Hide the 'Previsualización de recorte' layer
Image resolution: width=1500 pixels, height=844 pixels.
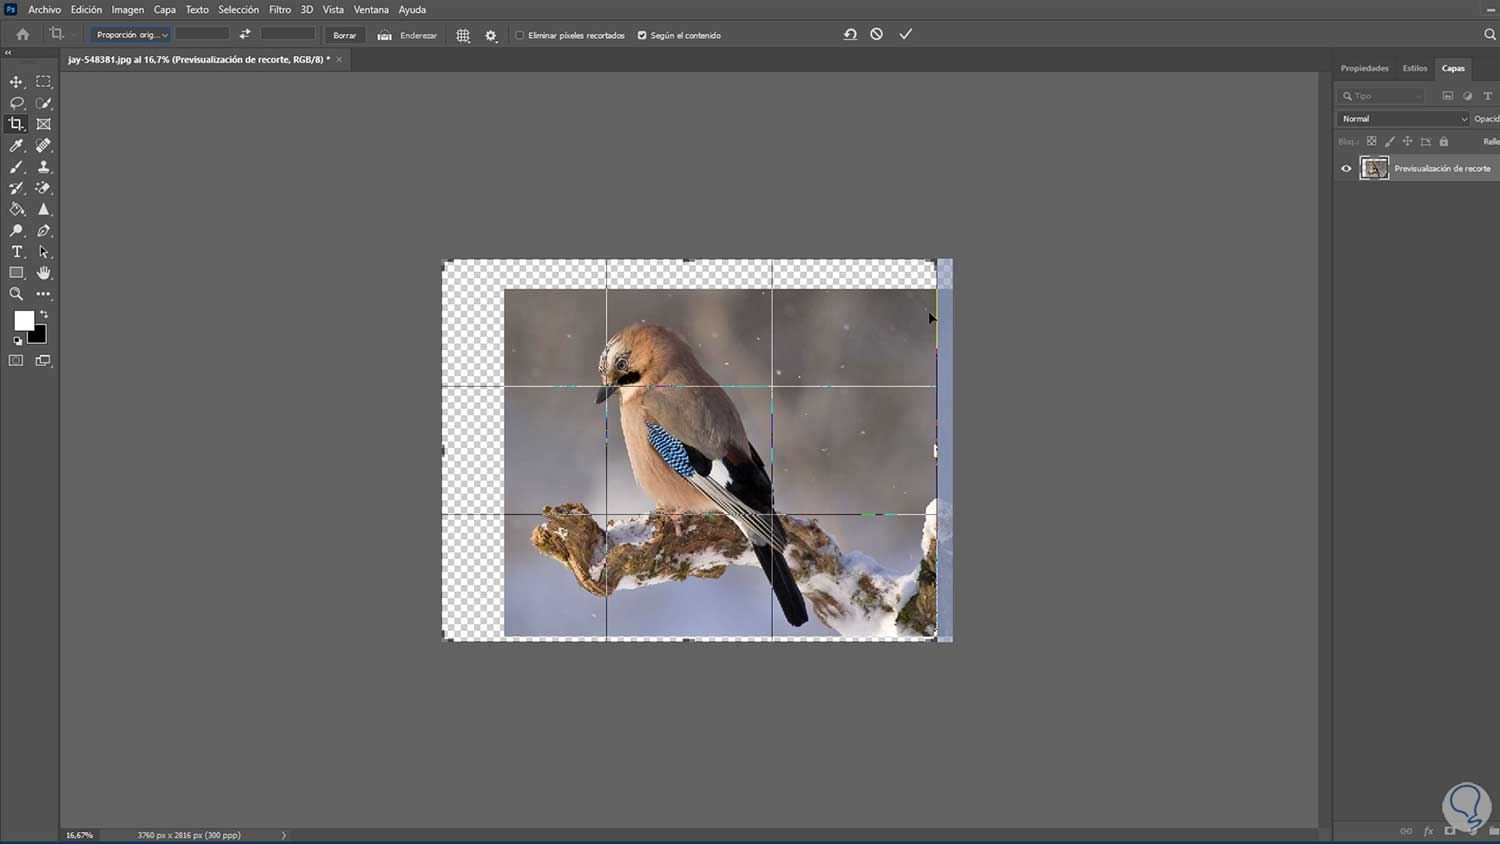[x=1346, y=168]
